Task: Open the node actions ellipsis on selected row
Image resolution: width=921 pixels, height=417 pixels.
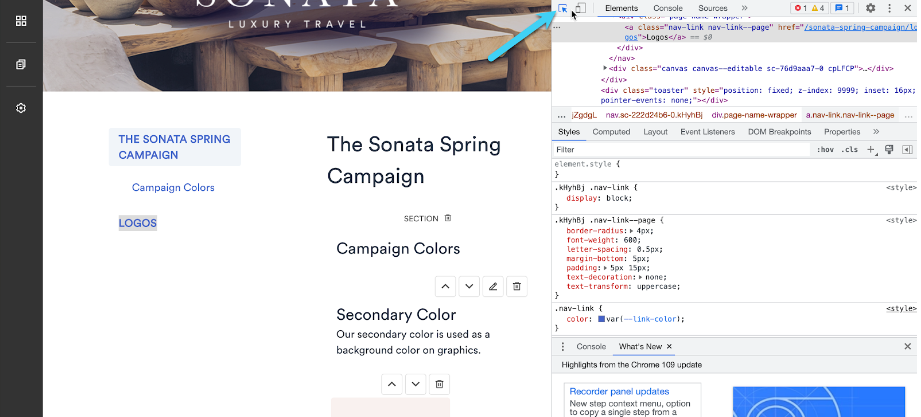Action: click(557, 28)
